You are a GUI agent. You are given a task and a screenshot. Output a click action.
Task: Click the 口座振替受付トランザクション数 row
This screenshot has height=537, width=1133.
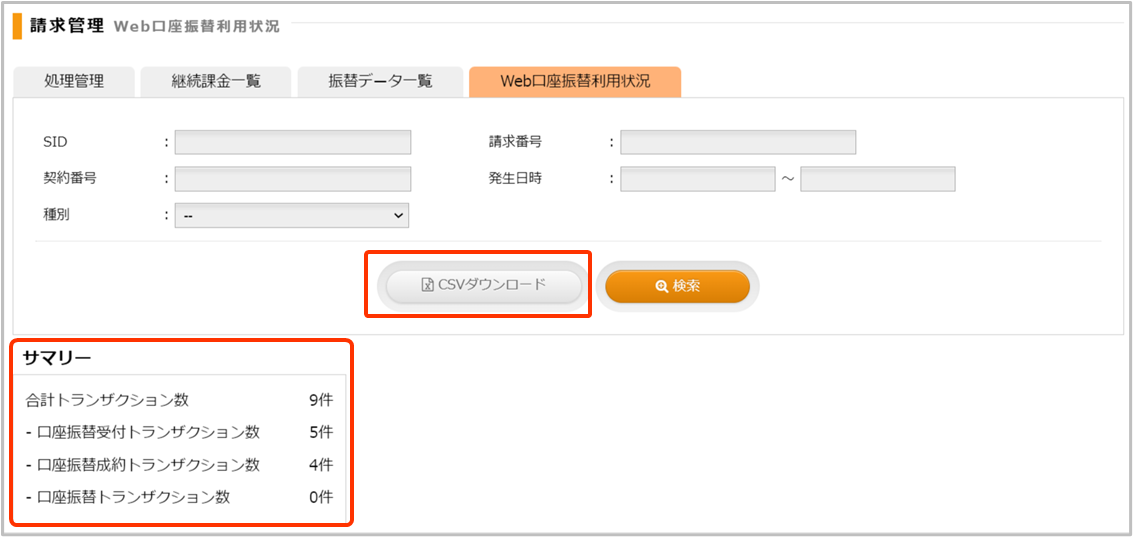(x=180, y=432)
